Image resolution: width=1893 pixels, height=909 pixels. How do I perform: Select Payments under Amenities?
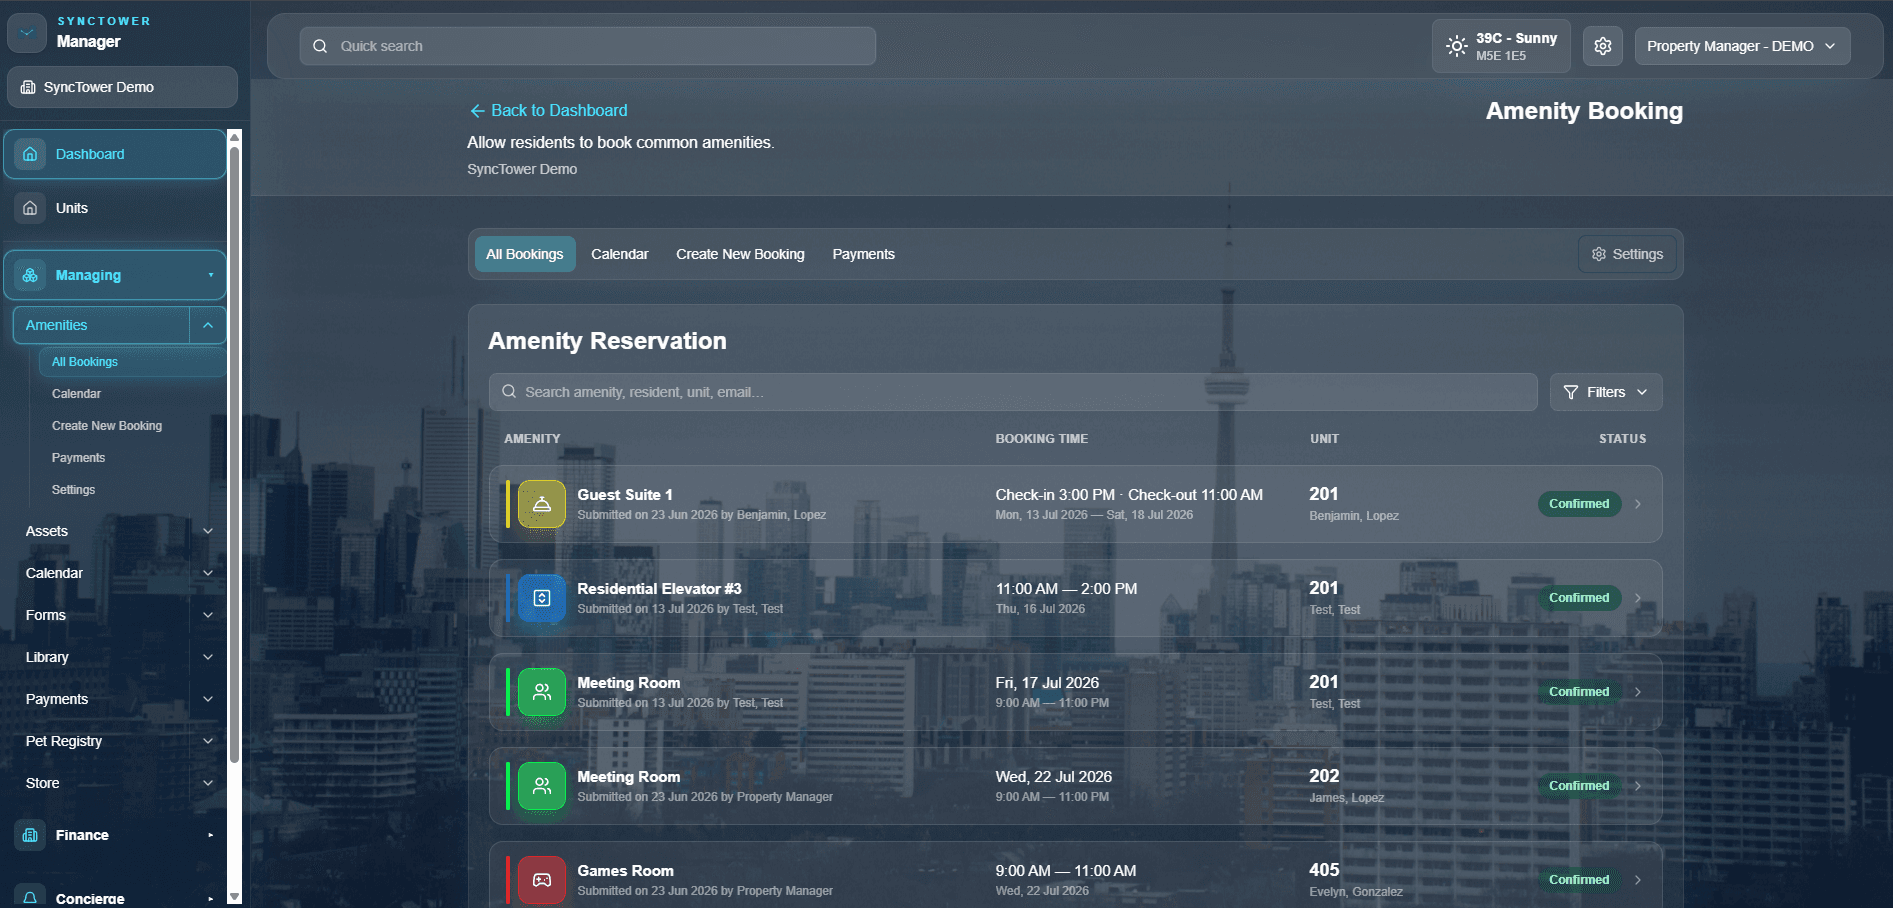pos(78,458)
